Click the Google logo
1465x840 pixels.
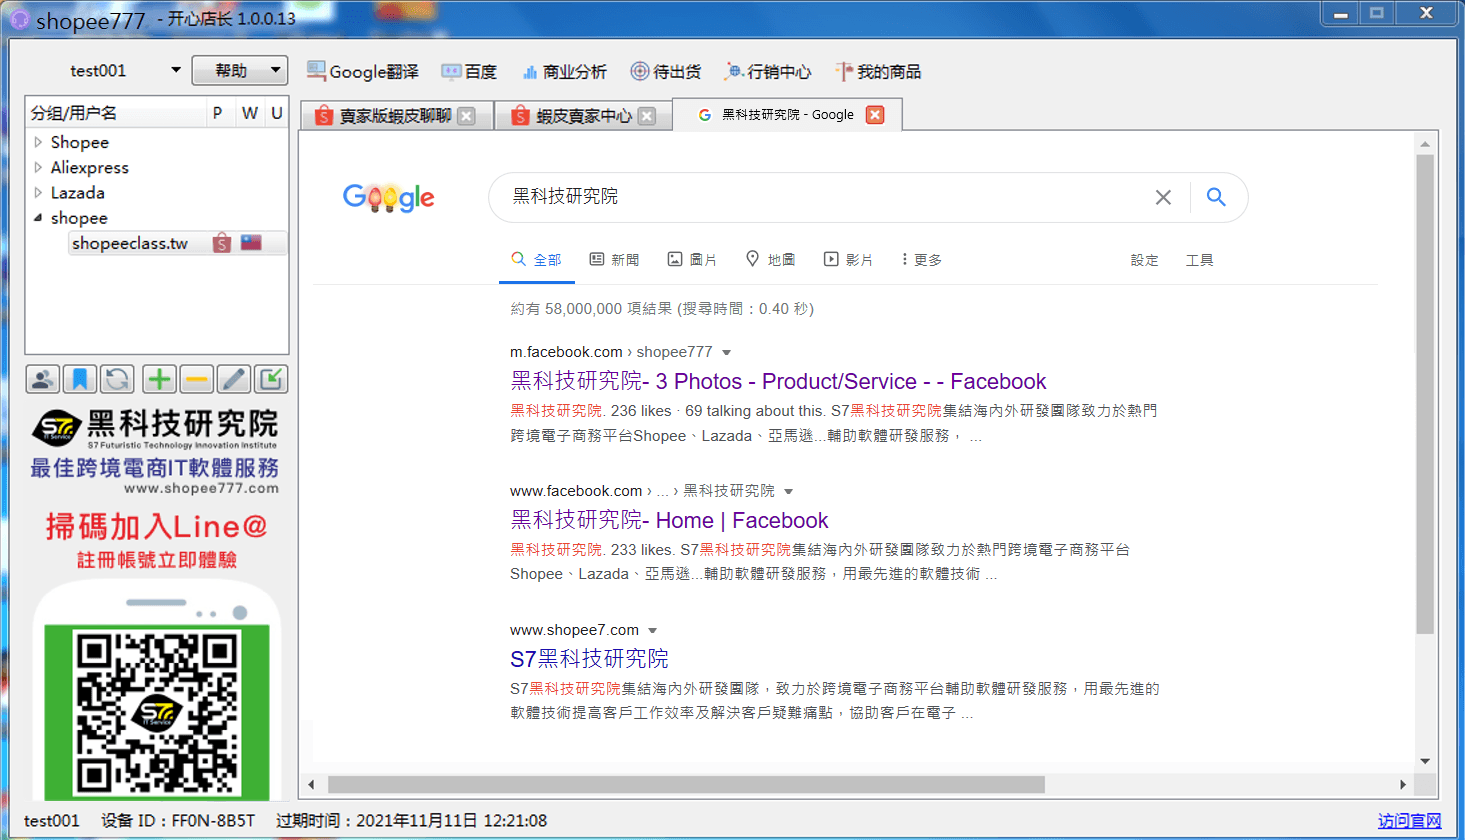(x=389, y=198)
